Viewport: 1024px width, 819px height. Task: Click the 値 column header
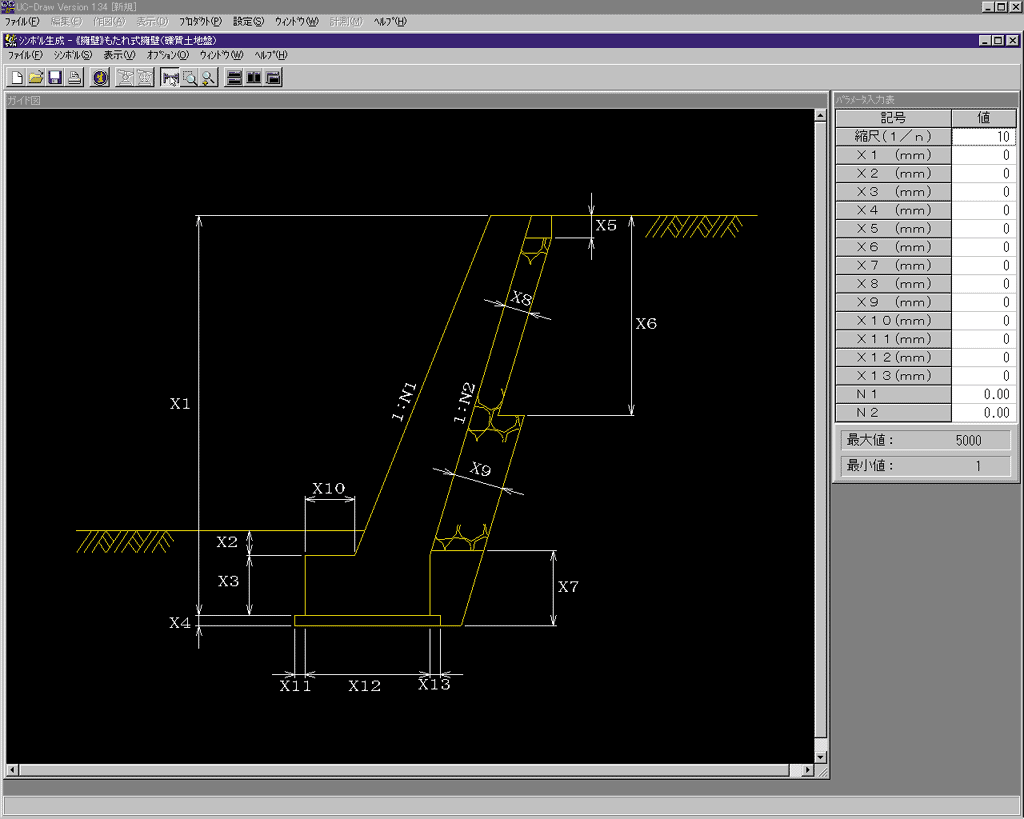[x=982, y=118]
